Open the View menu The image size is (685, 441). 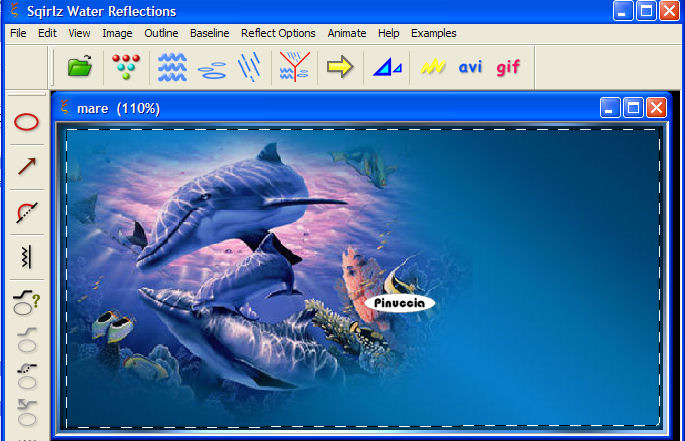79,33
